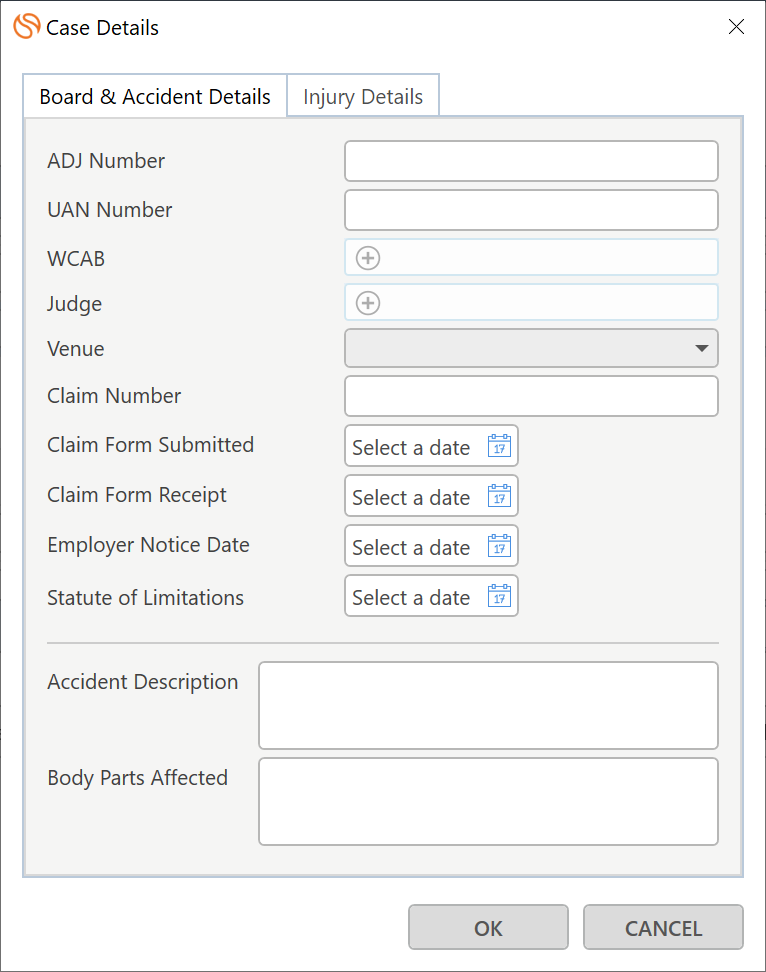
Task: Focus the ADJ Number input field
Action: 531,161
